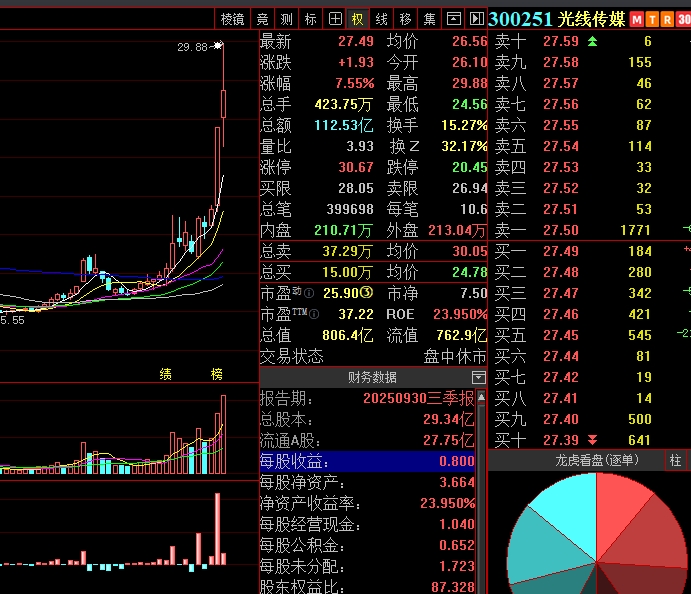The image size is (691, 594).
Task: Toggle the 权 adjustment button
Action: pyautogui.click(x=358, y=19)
